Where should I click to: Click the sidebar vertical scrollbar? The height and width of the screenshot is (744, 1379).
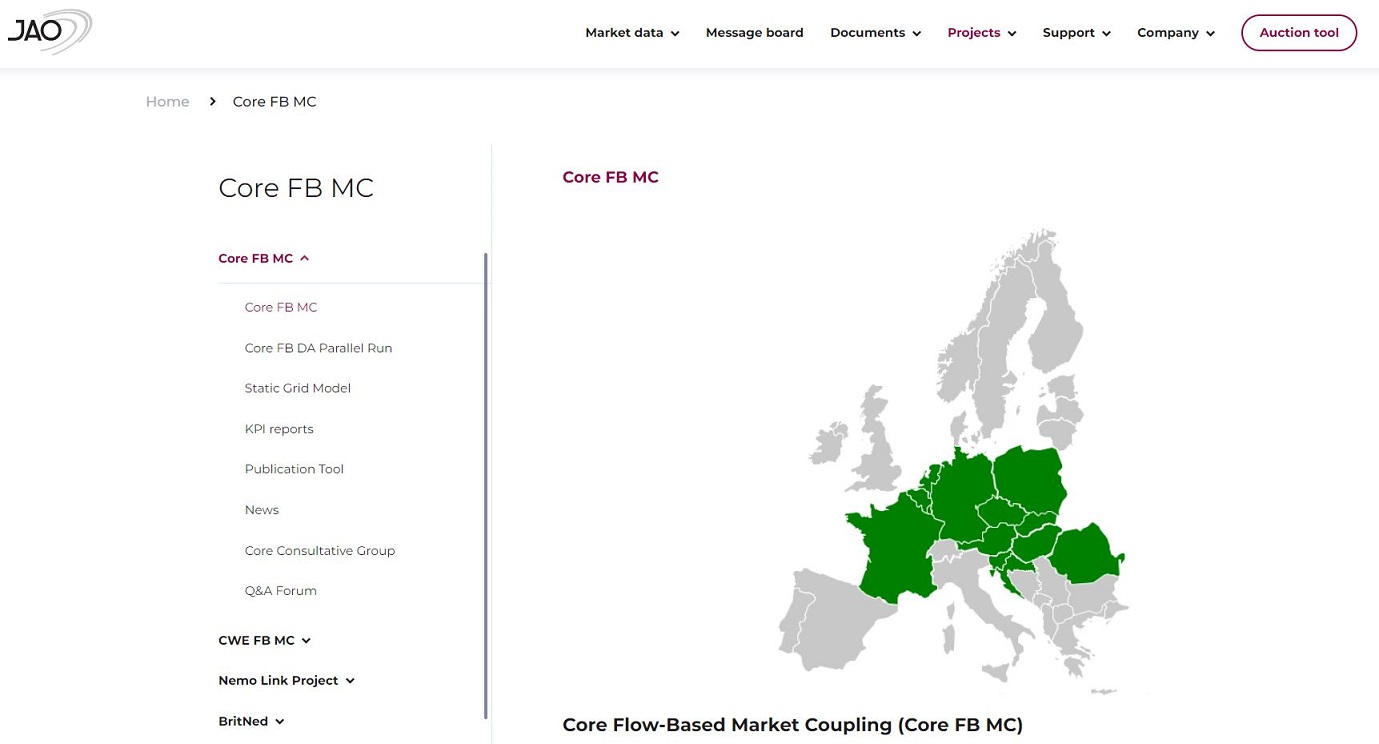(x=486, y=486)
